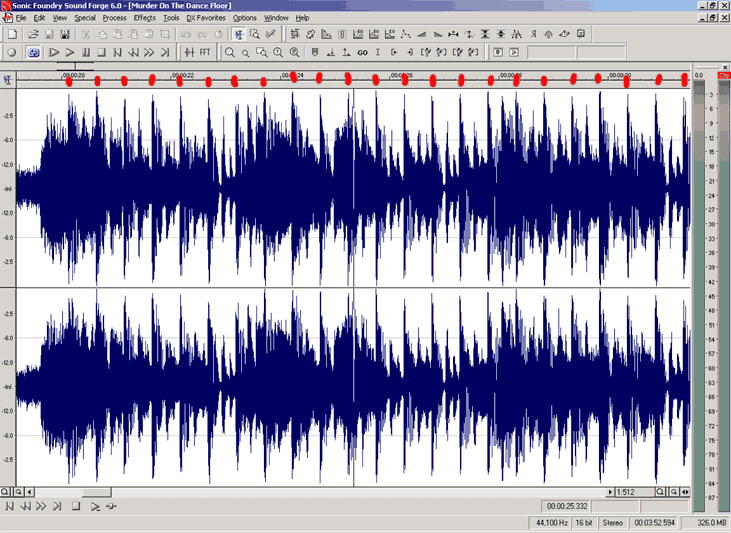This screenshot has width=731, height=533.
Task: Open the Special menu
Action: pyautogui.click(x=85, y=18)
